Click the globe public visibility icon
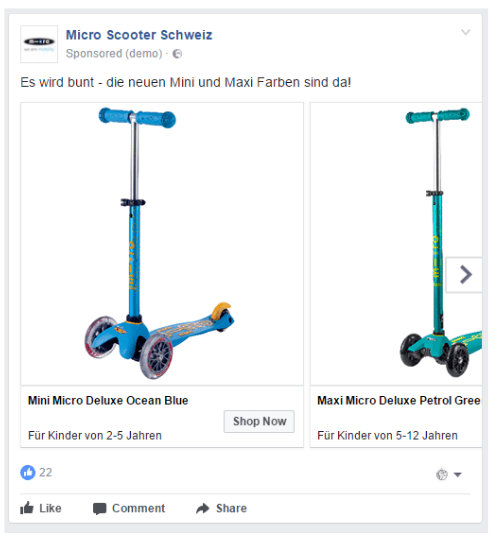 177,54
